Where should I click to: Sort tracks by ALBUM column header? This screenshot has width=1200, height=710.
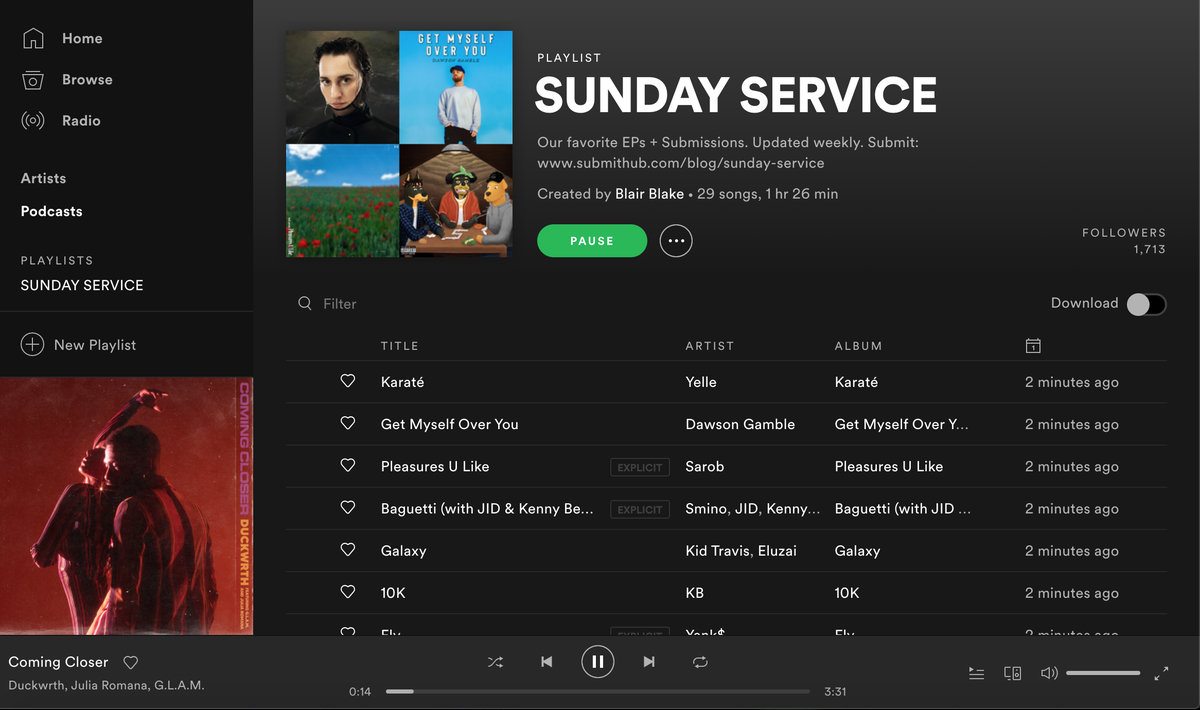tap(859, 345)
